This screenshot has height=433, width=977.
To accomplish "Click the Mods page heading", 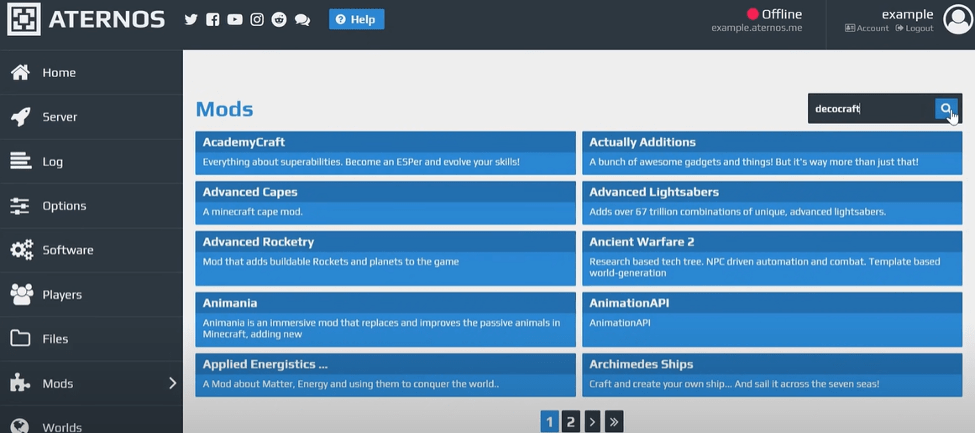I will click(x=224, y=109).
